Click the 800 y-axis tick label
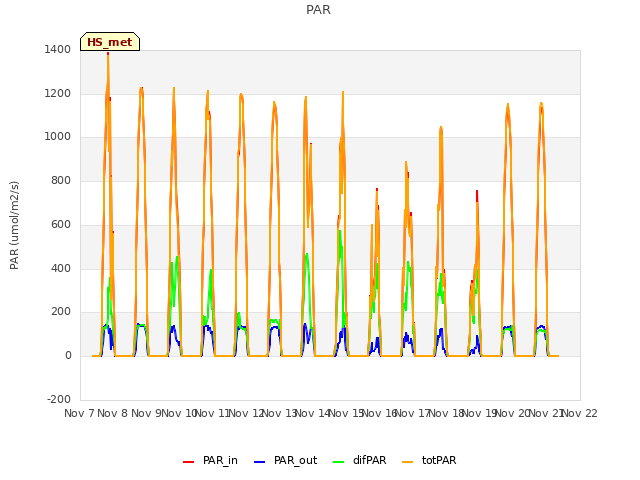The width and height of the screenshot is (640, 480). click(x=61, y=180)
